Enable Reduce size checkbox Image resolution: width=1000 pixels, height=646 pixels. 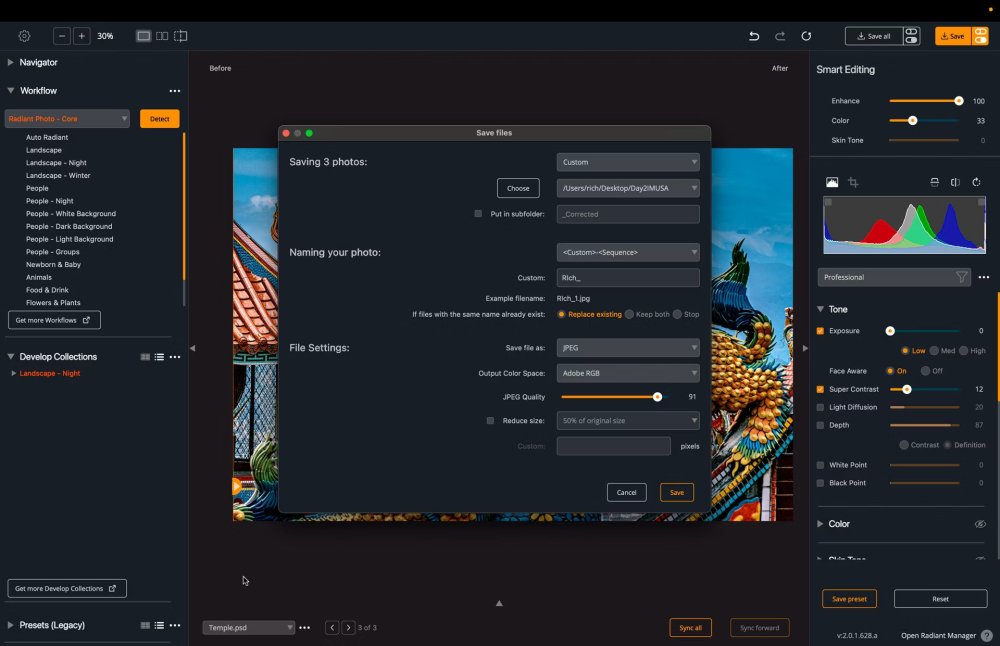(x=490, y=420)
